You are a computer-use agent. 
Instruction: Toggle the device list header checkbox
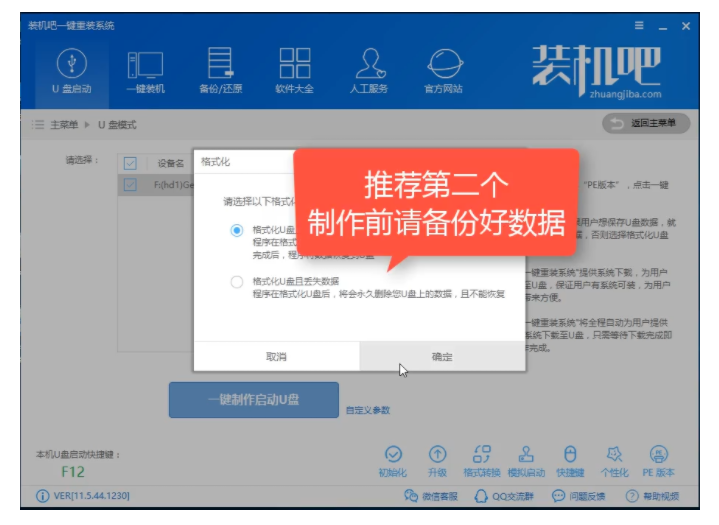click(x=130, y=162)
